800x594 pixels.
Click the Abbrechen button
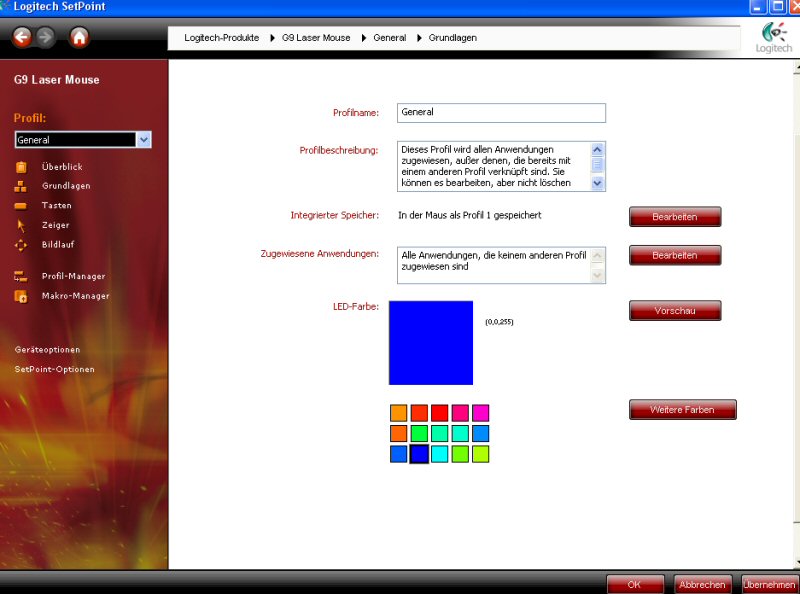coord(702,585)
